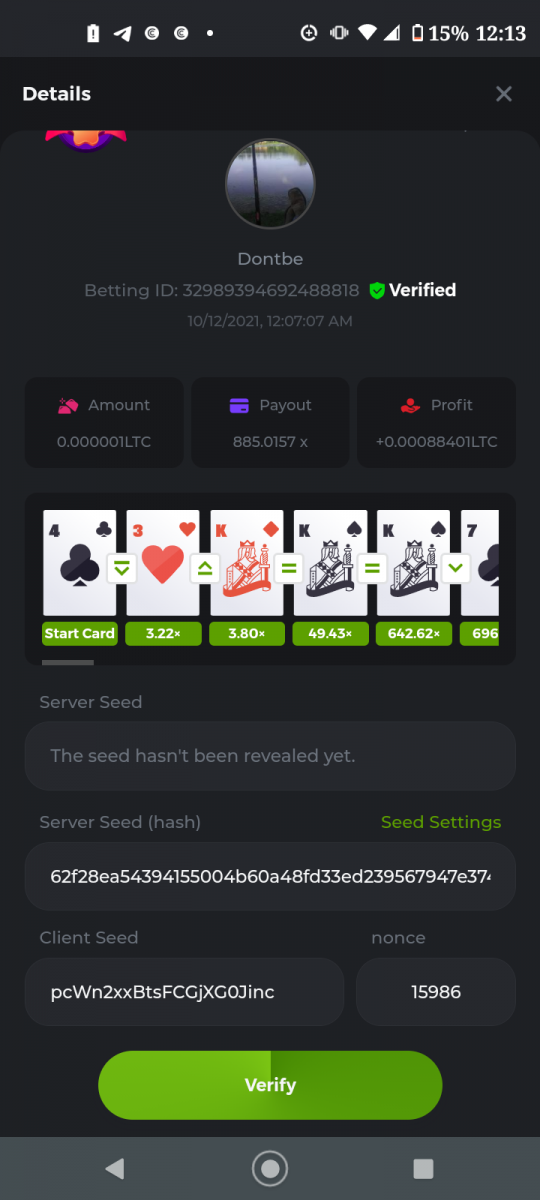The image size is (540, 1200).
Task: Select the nonce field showing 15986
Action: coord(436,992)
